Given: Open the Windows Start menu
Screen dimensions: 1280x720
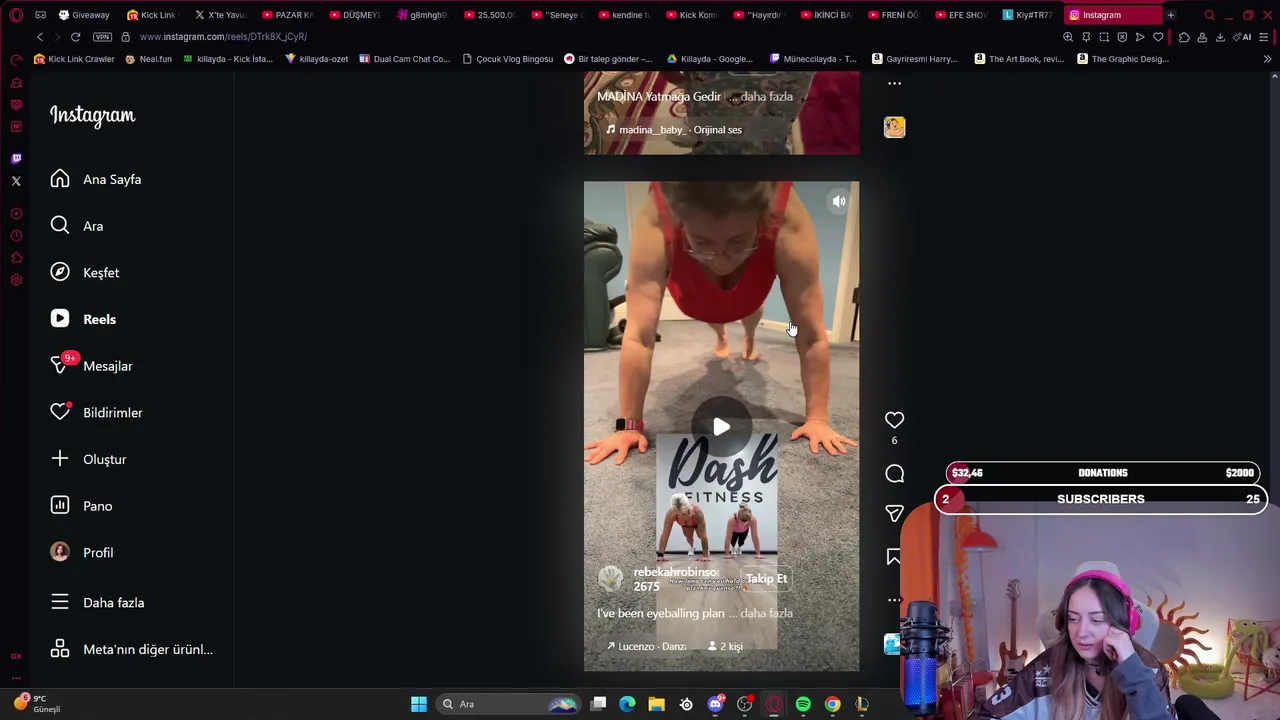Looking at the screenshot, I should point(419,704).
